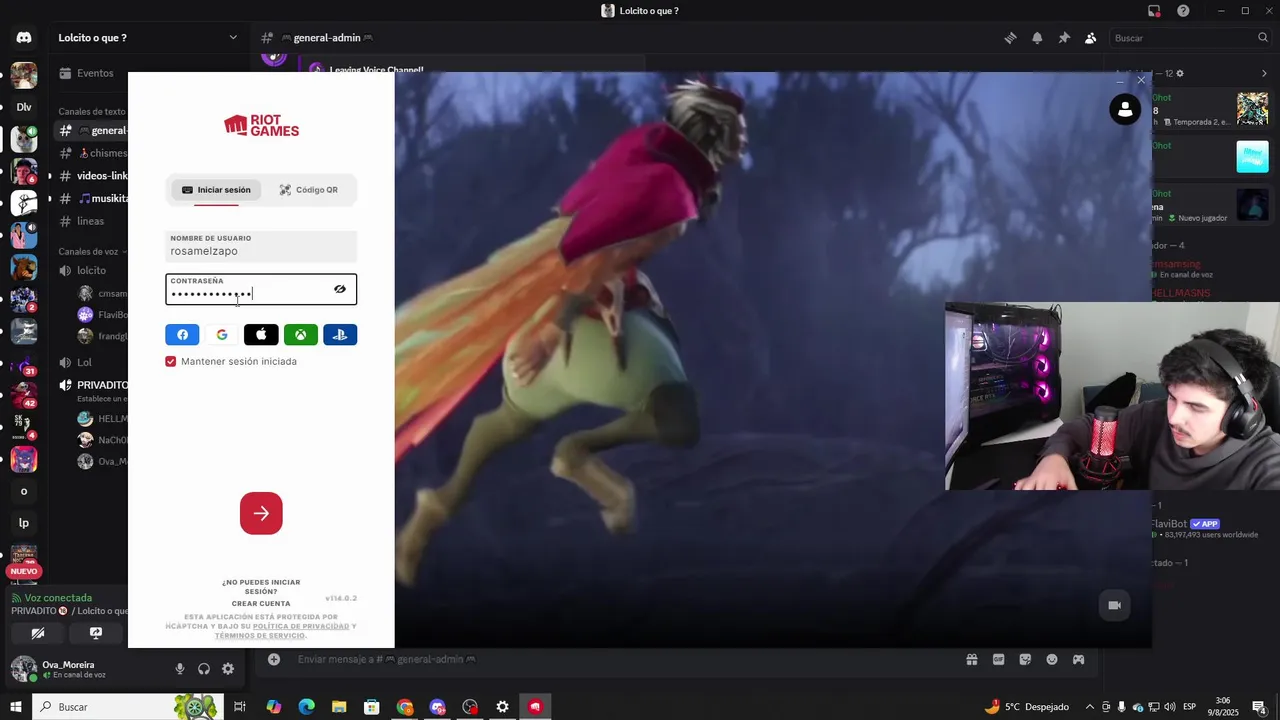The image size is (1280, 720).
Task: Open the Crear cuenta link
Action: click(x=261, y=604)
